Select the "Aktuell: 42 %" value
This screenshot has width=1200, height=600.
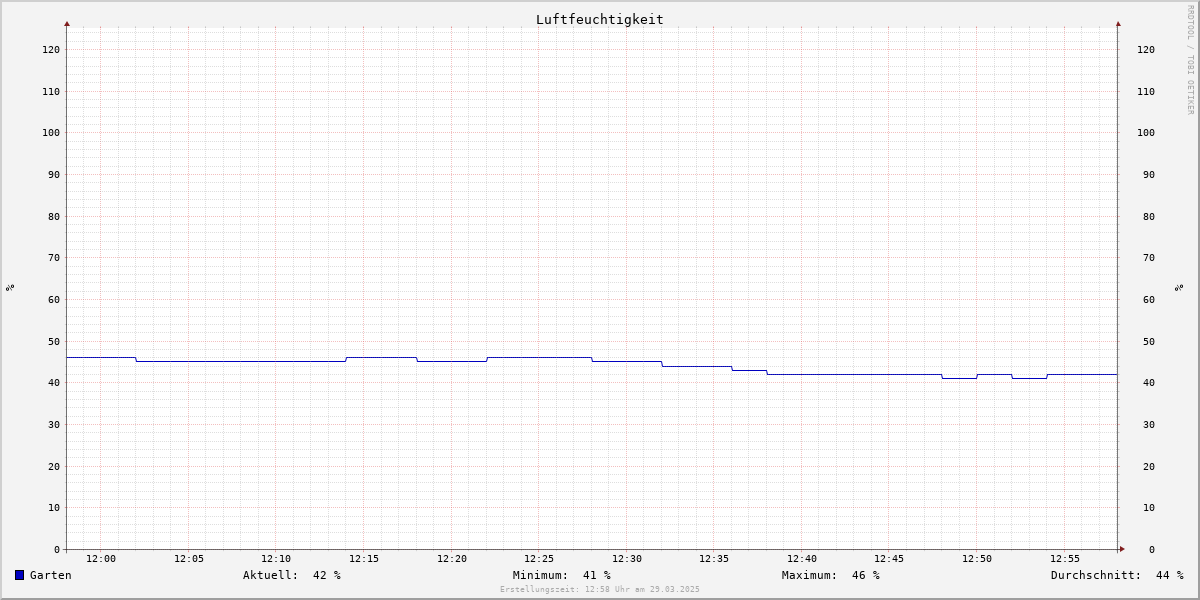click(292, 575)
